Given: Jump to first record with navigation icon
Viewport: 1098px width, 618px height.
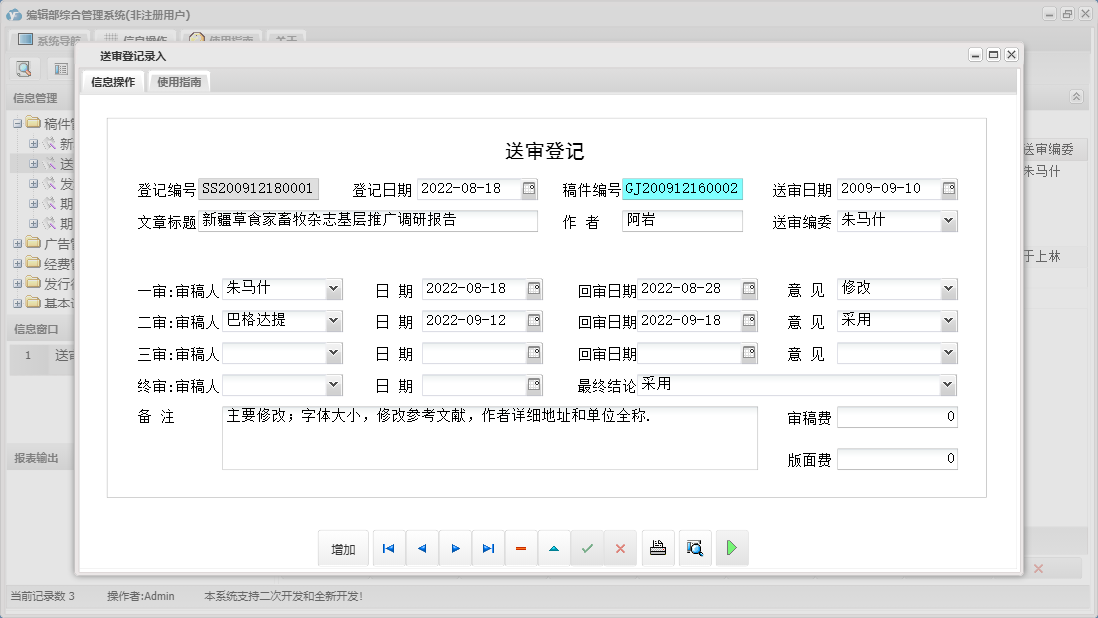Looking at the screenshot, I should tap(389, 547).
